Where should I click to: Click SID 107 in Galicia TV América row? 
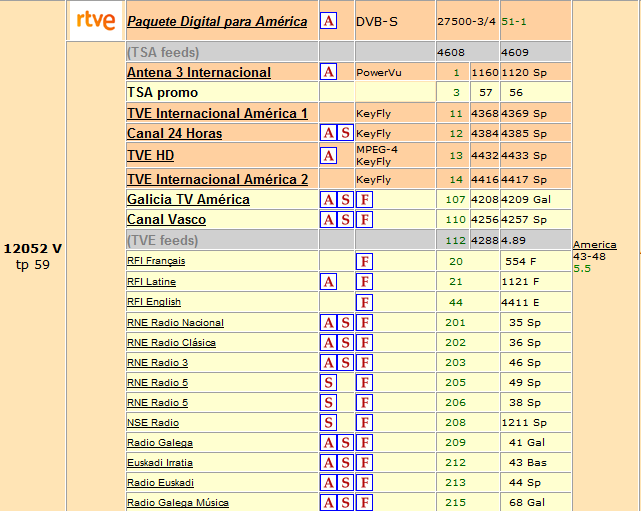(455, 200)
